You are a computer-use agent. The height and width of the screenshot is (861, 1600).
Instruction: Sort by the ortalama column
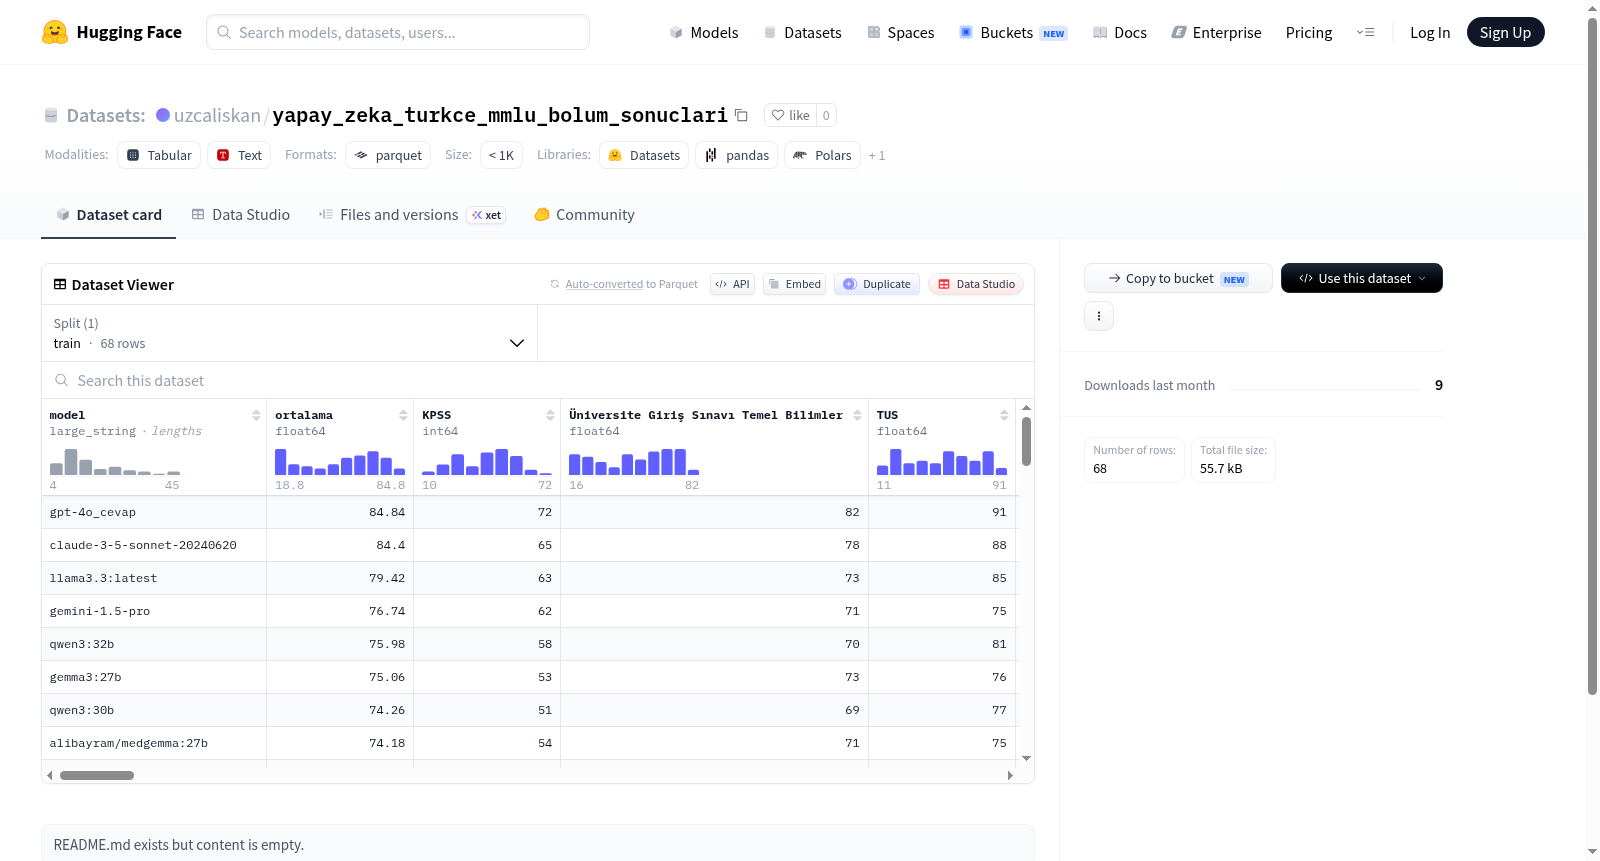tap(403, 415)
